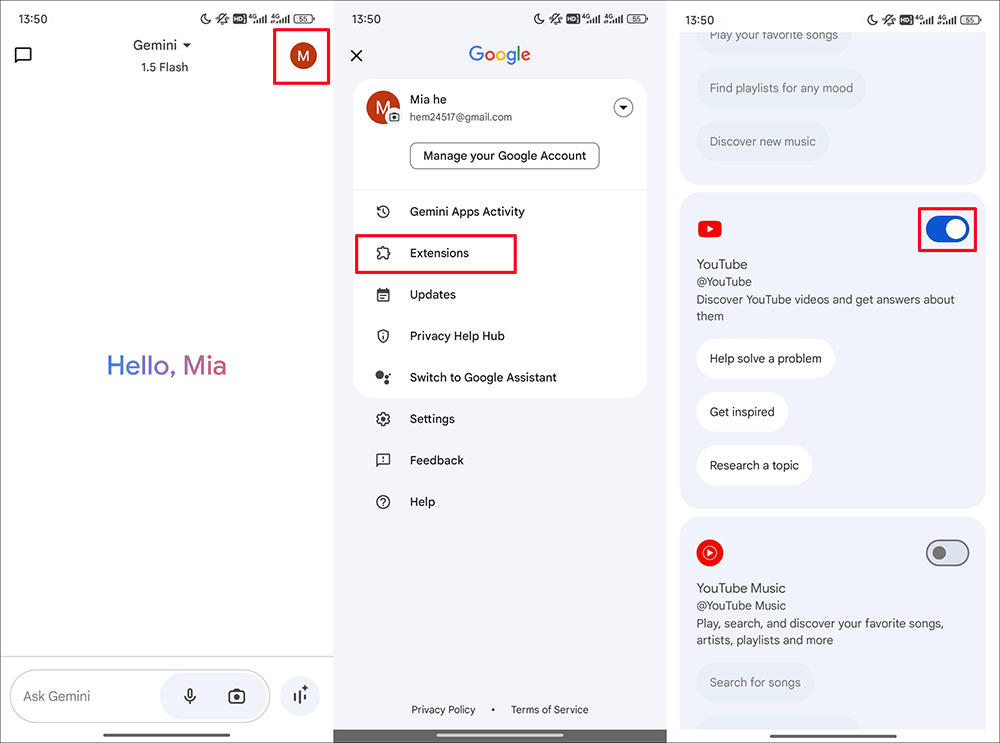This screenshot has height=743, width=1000.
Task: Open the Feedback menu item
Action: pyautogui.click(x=500, y=460)
